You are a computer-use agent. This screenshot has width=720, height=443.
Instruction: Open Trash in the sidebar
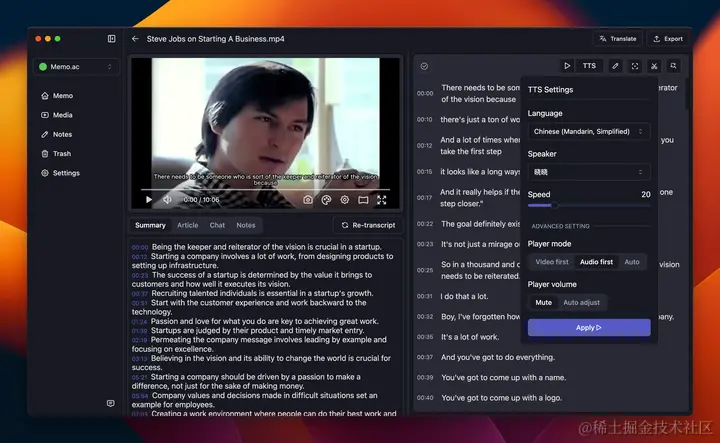(x=57, y=153)
